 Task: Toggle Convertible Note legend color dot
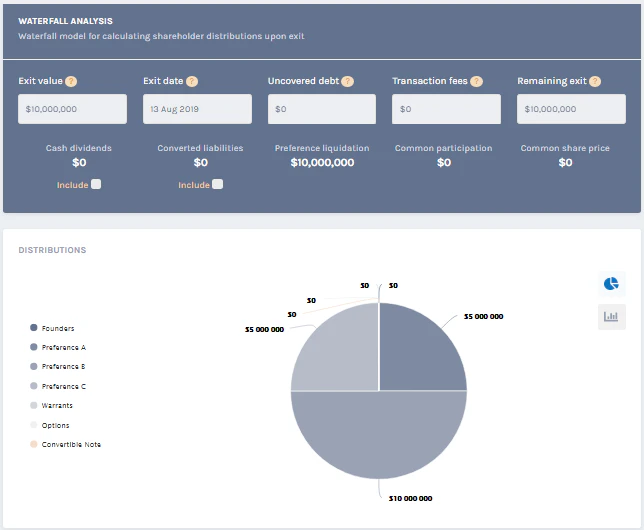click(34, 444)
